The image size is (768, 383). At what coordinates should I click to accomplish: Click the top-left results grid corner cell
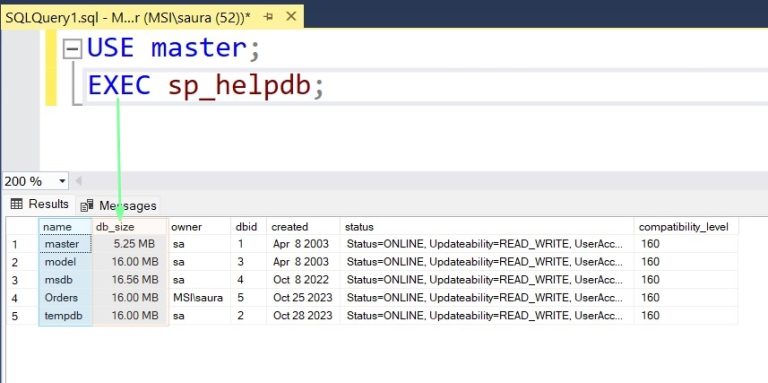pyautogui.click(x=23, y=227)
